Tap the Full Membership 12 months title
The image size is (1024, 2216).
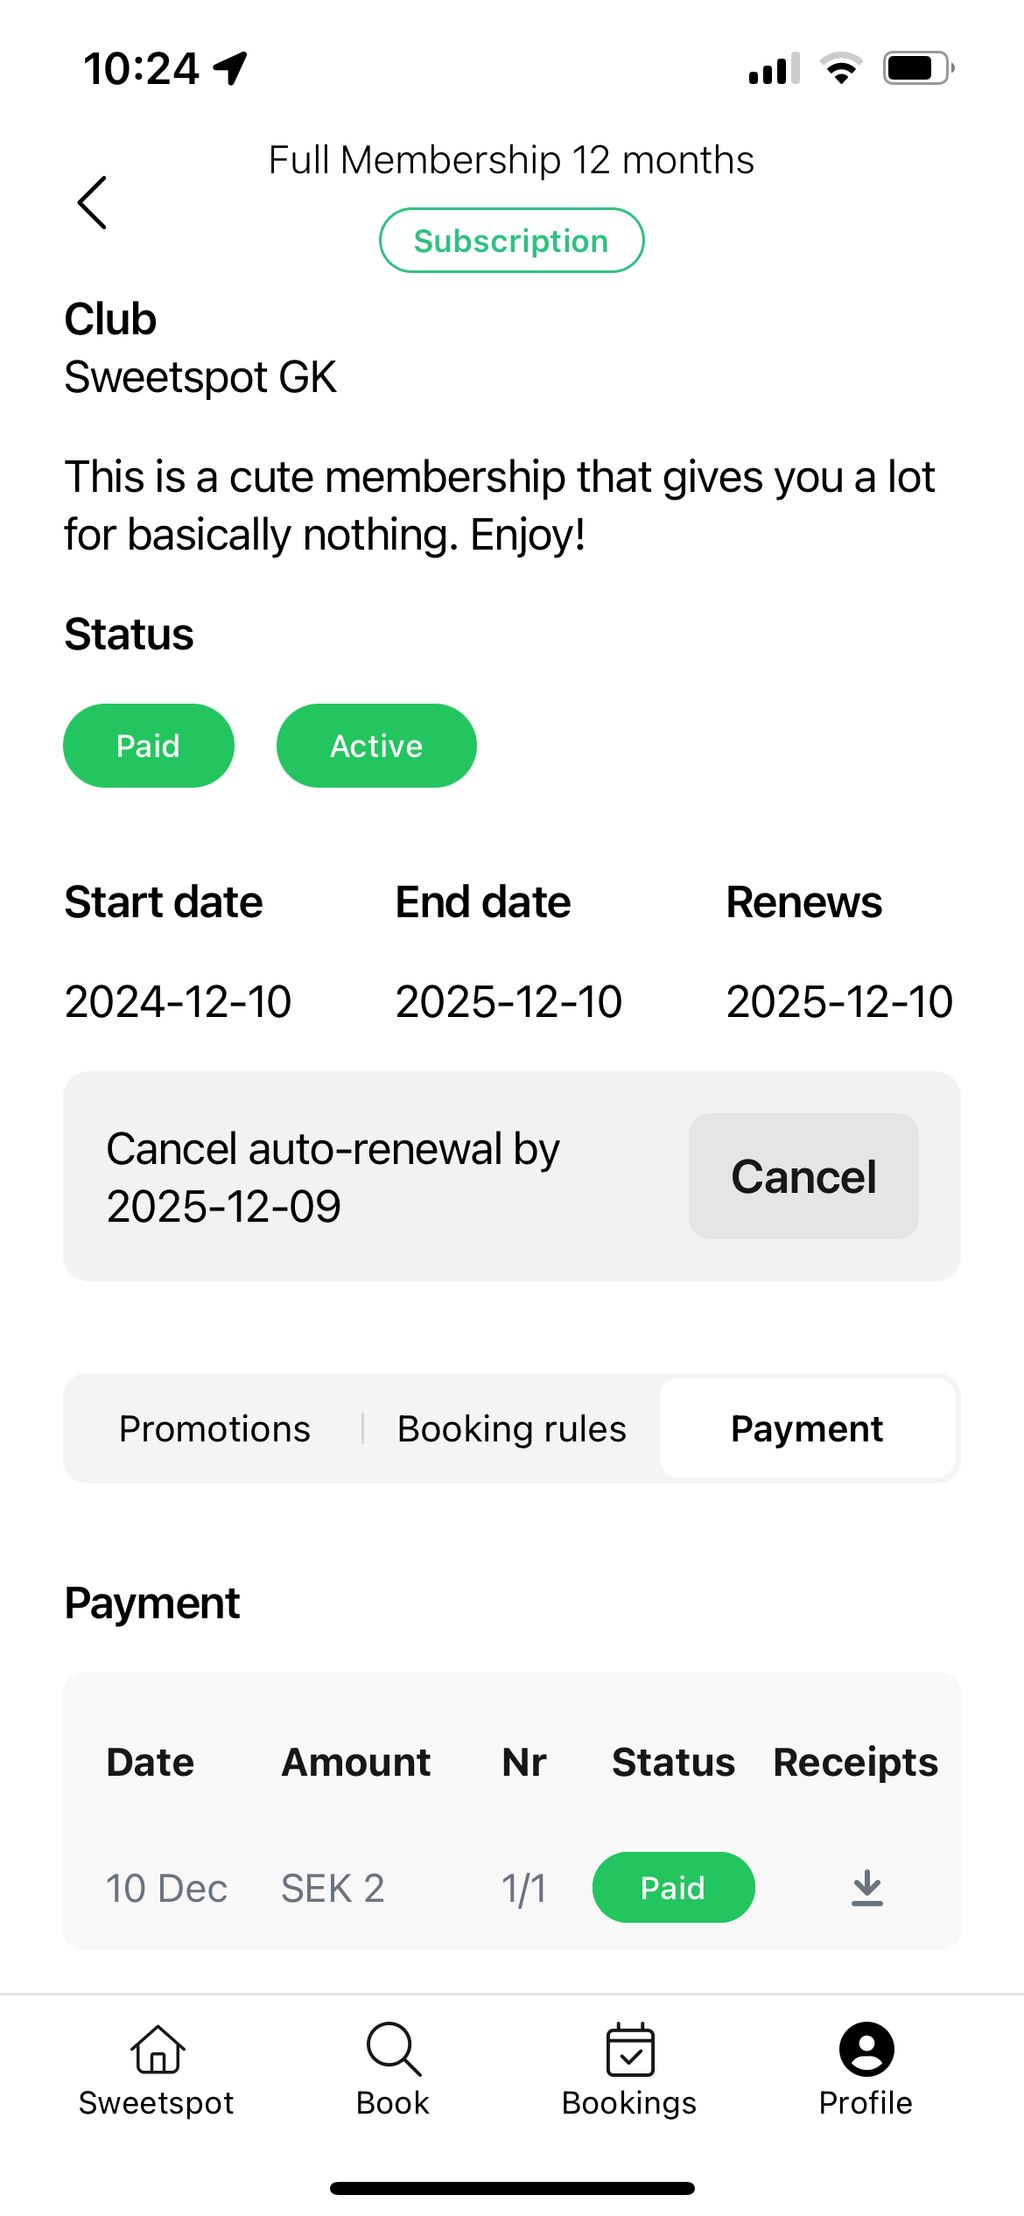click(511, 160)
